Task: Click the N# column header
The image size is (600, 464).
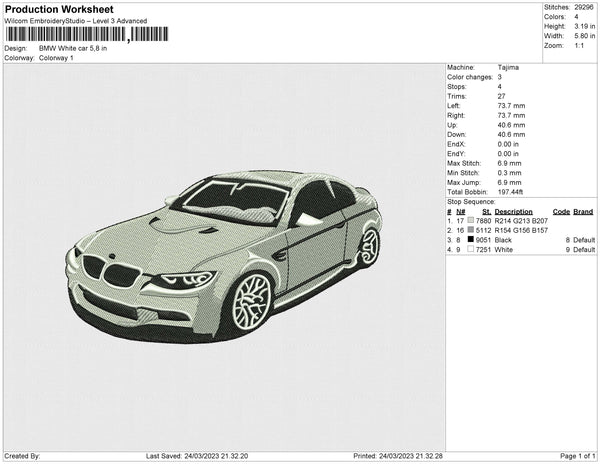Action: 461,212
